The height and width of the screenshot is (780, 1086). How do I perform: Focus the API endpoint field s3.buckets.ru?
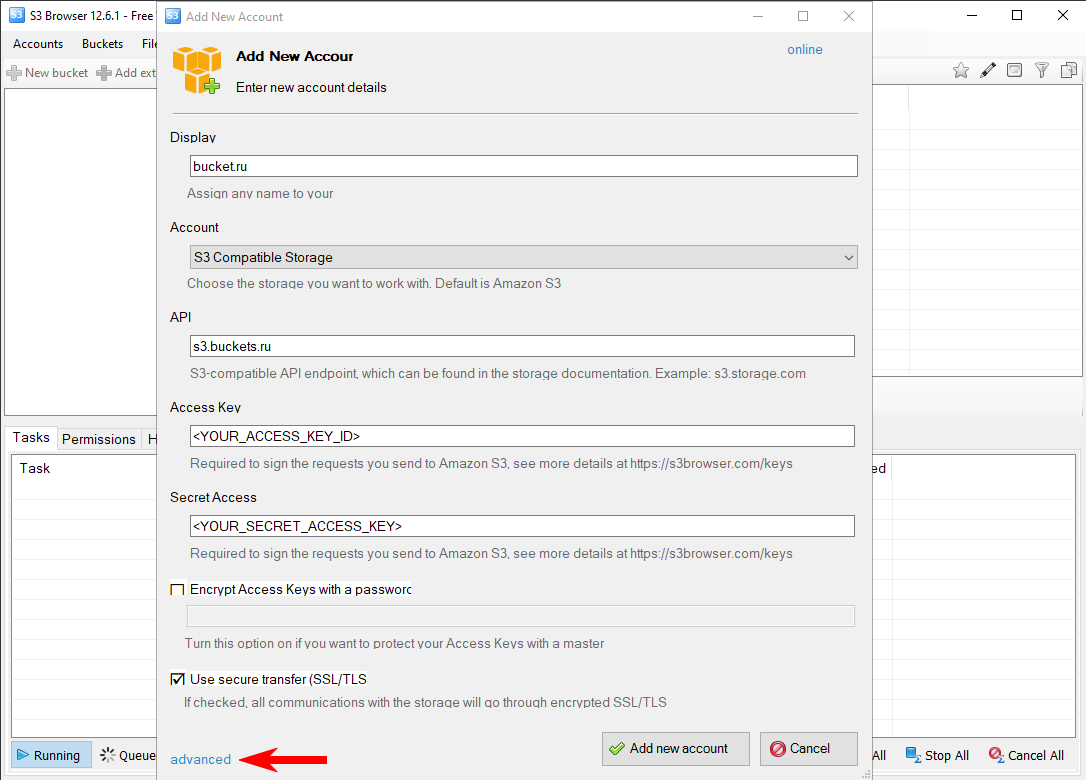[x=522, y=346]
